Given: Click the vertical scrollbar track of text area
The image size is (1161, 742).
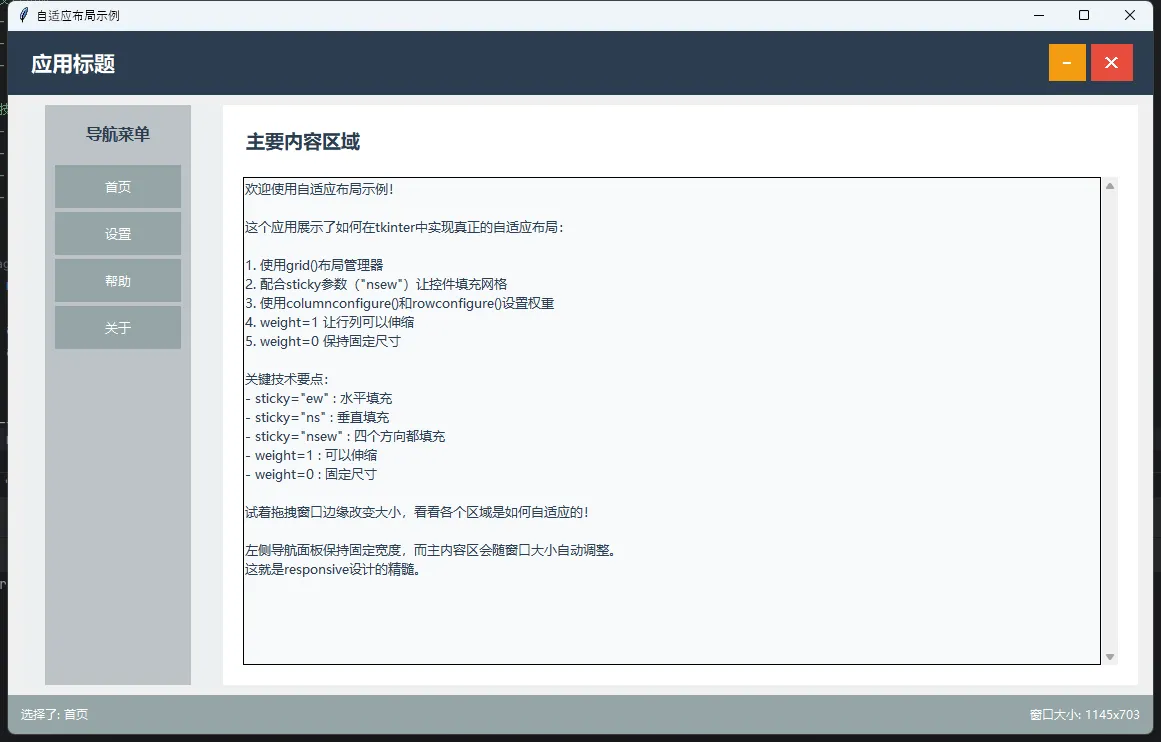Looking at the screenshot, I should coord(1109,420).
